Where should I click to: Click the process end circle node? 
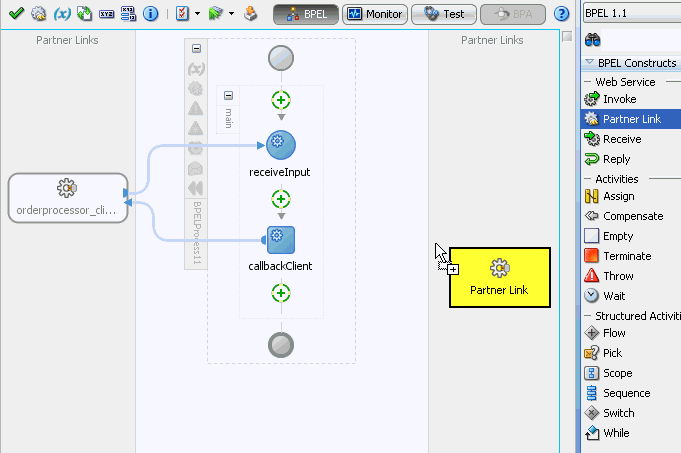tap(281, 345)
